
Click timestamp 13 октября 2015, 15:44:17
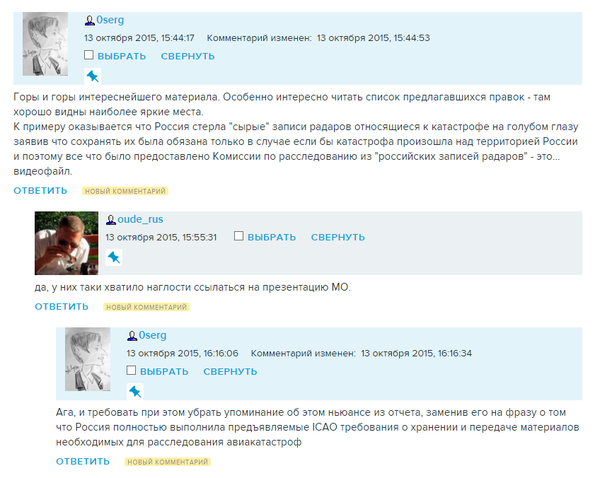click(x=139, y=38)
